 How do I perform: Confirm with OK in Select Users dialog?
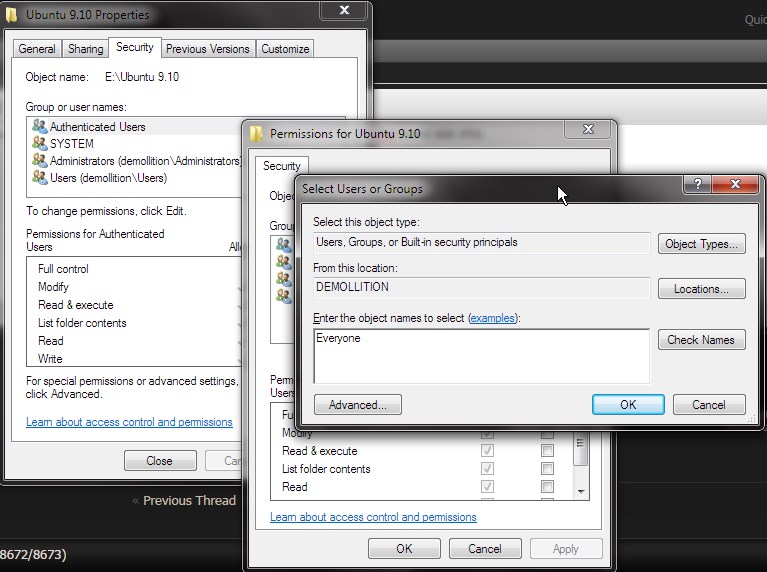[628, 405]
